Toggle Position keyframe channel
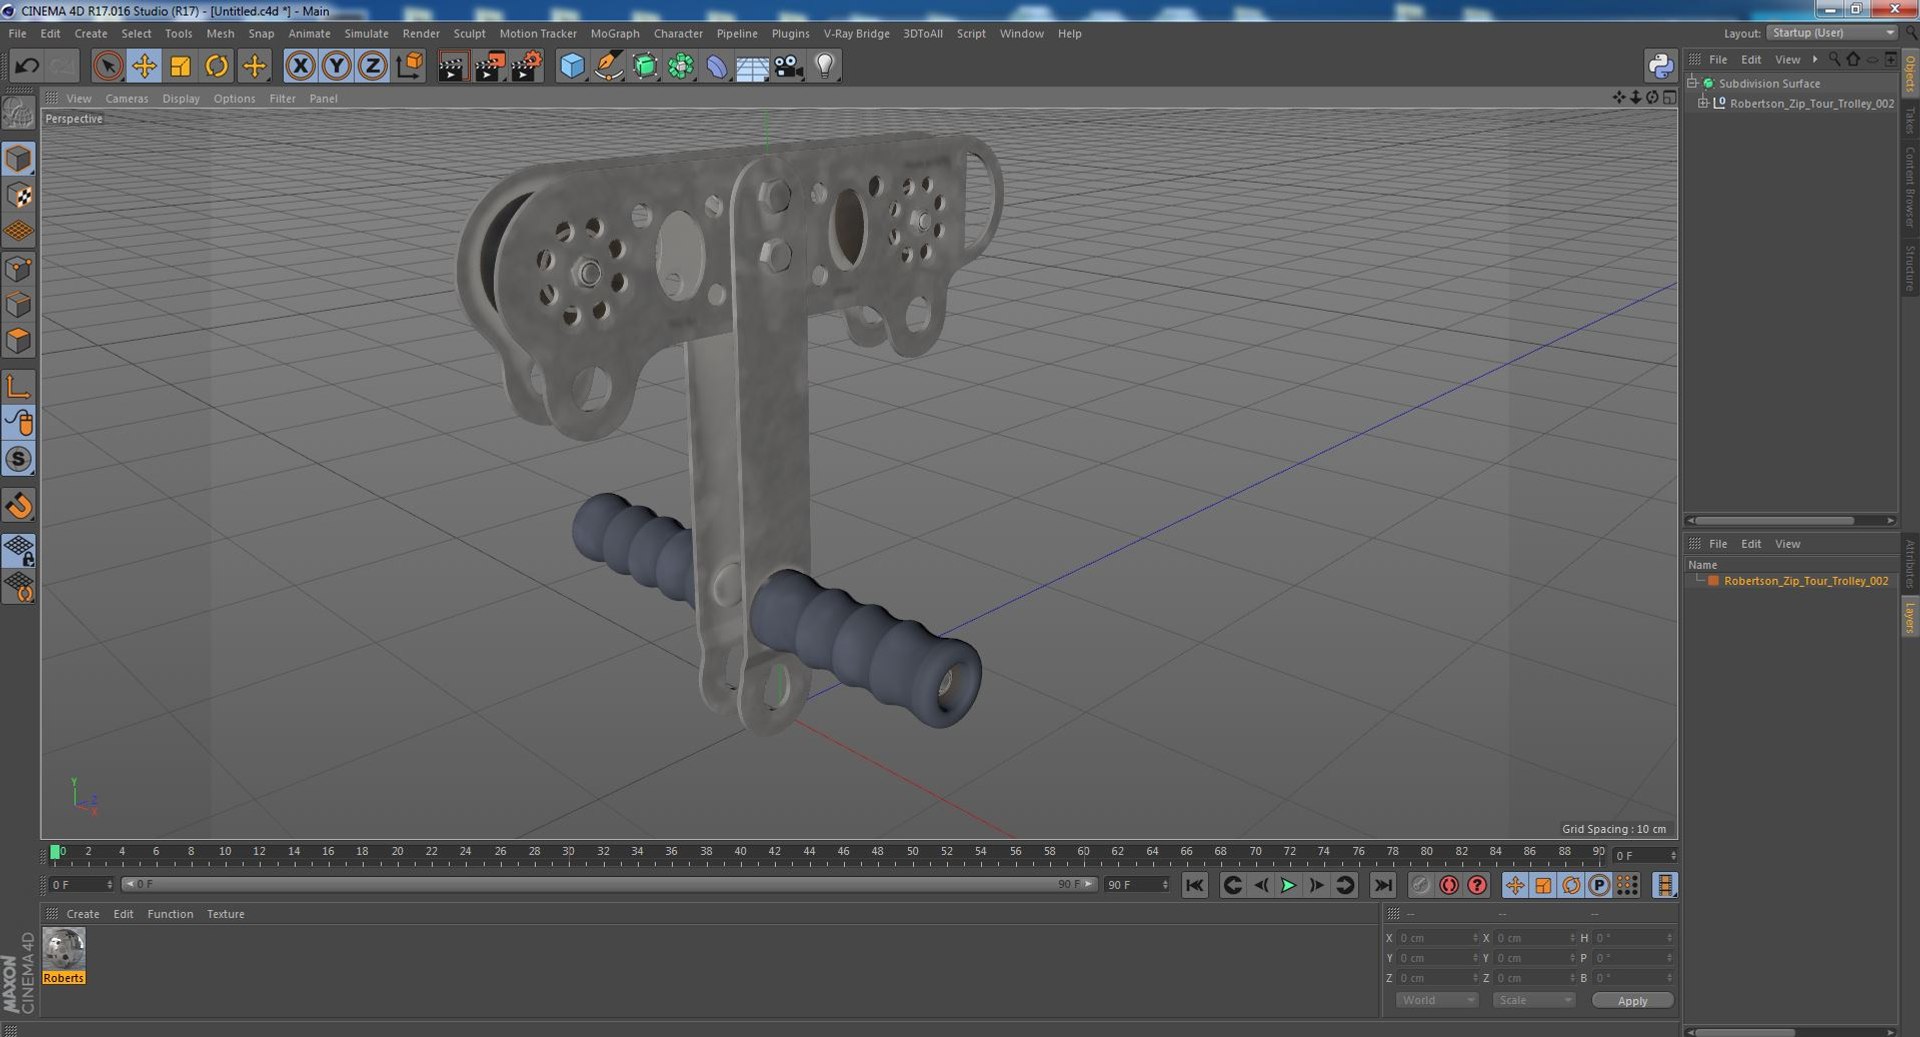 1515,885
